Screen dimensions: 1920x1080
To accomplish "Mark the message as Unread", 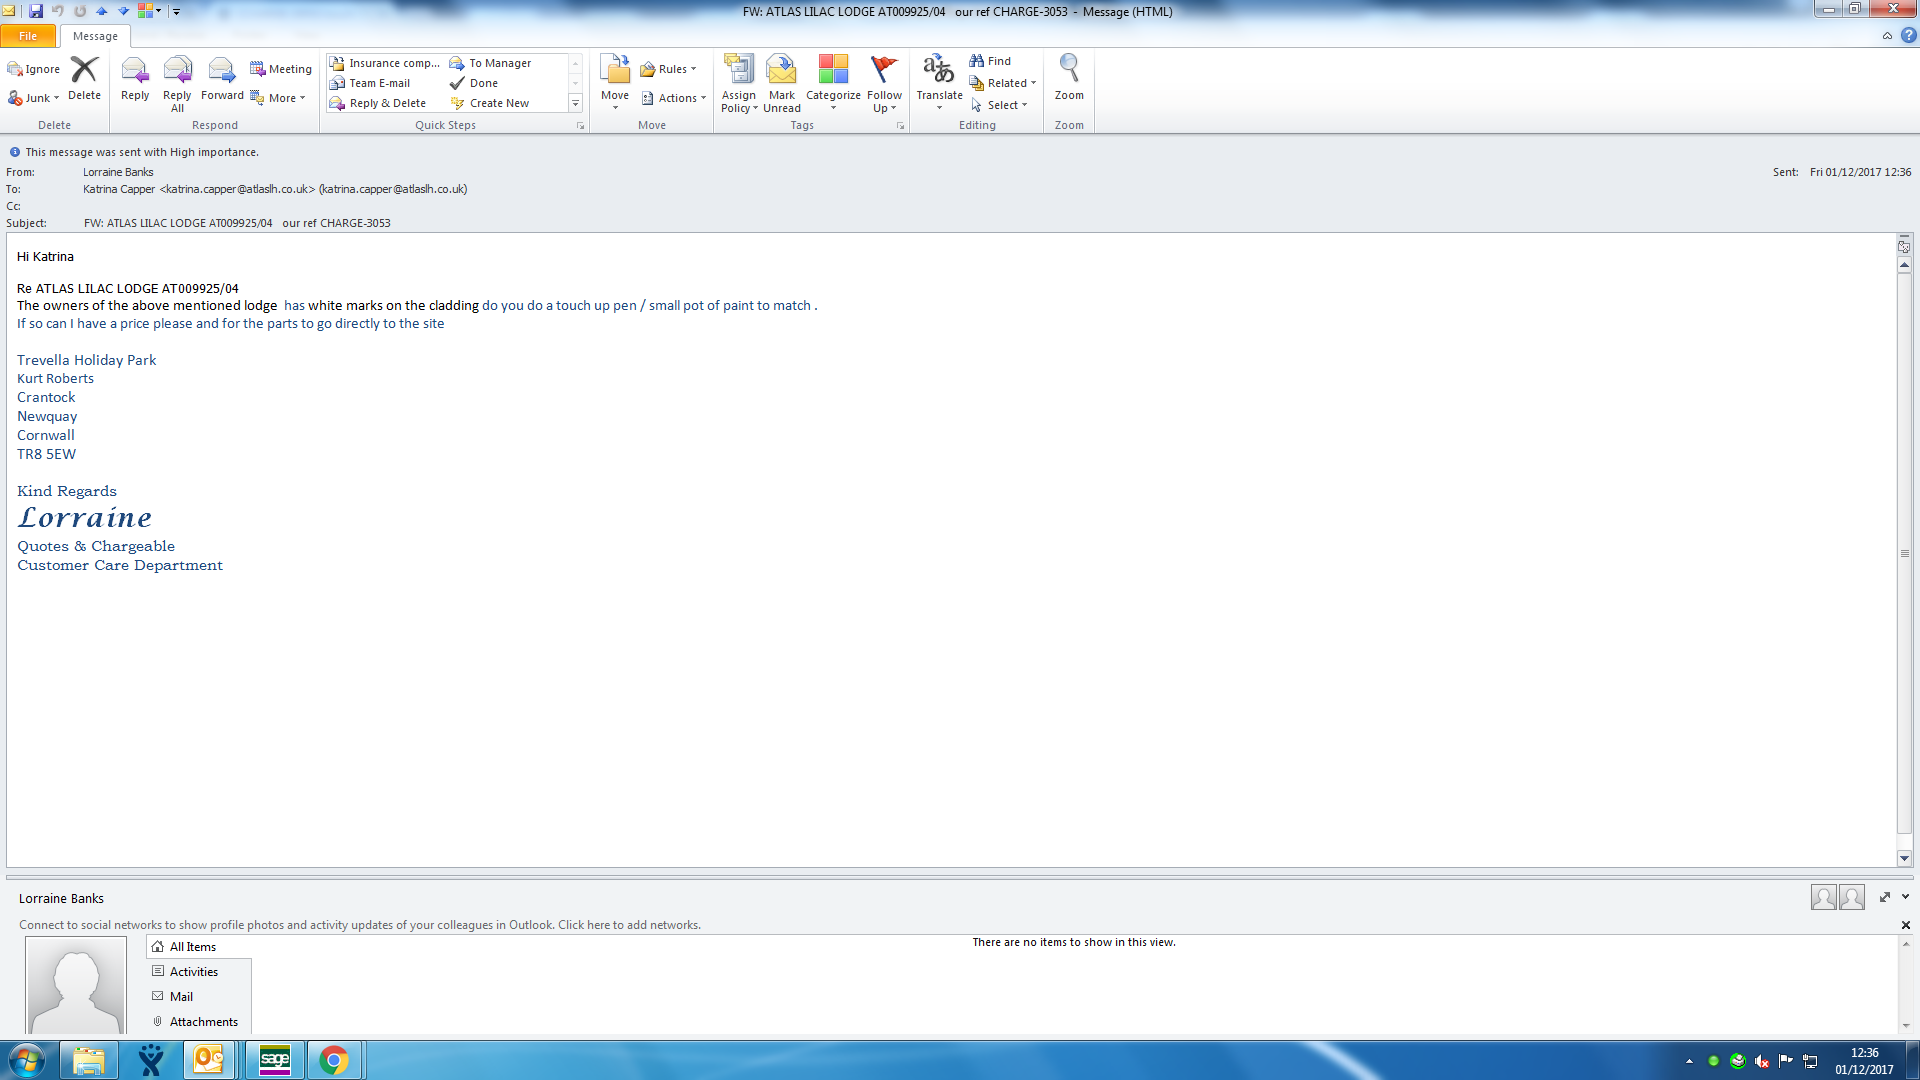I will 781,82.
